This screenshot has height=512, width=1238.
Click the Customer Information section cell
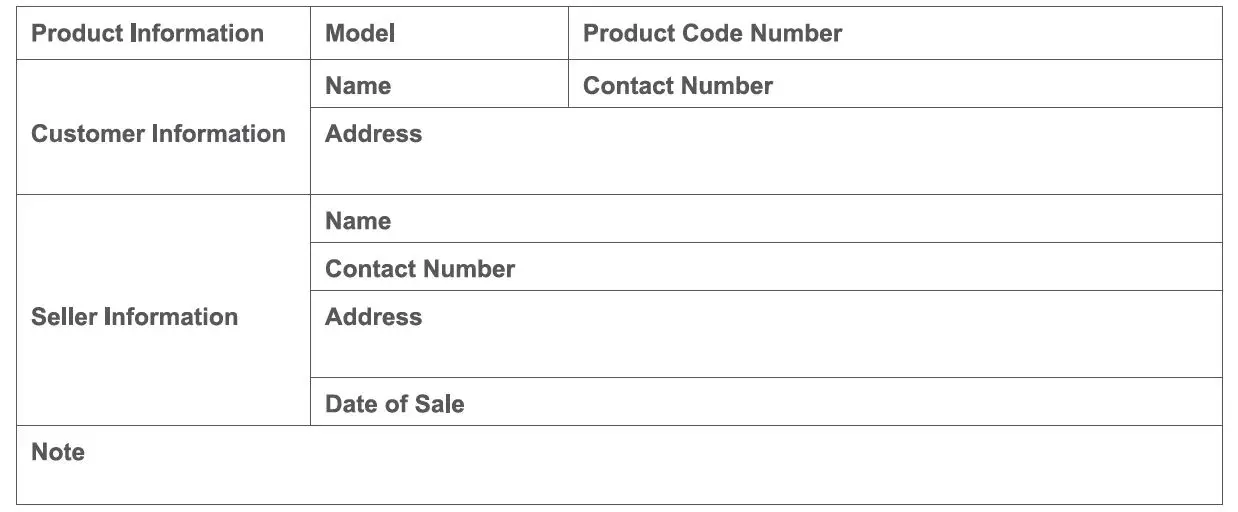tap(163, 134)
